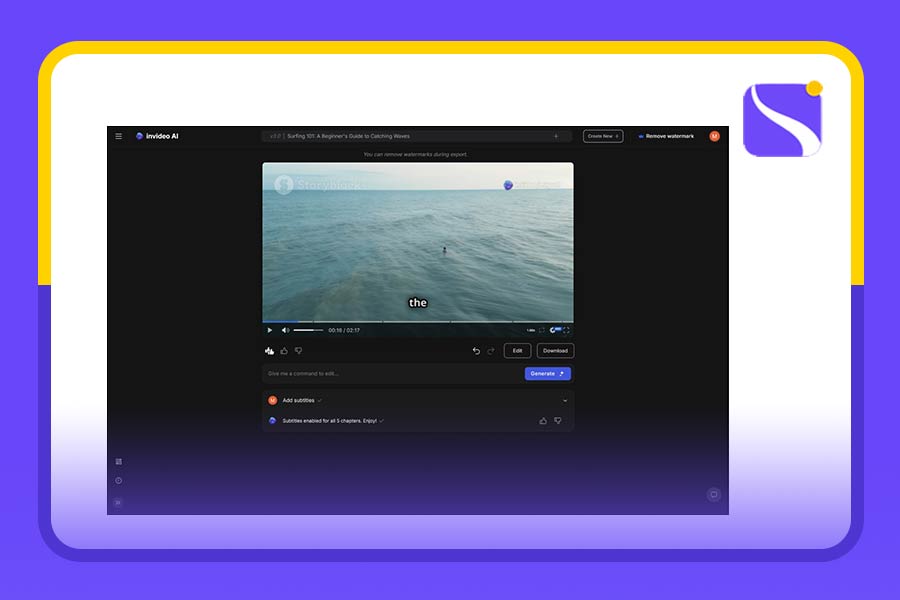Give a thumbs up to the video
Viewport: 900px width, 600px height.
click(283, 351)
